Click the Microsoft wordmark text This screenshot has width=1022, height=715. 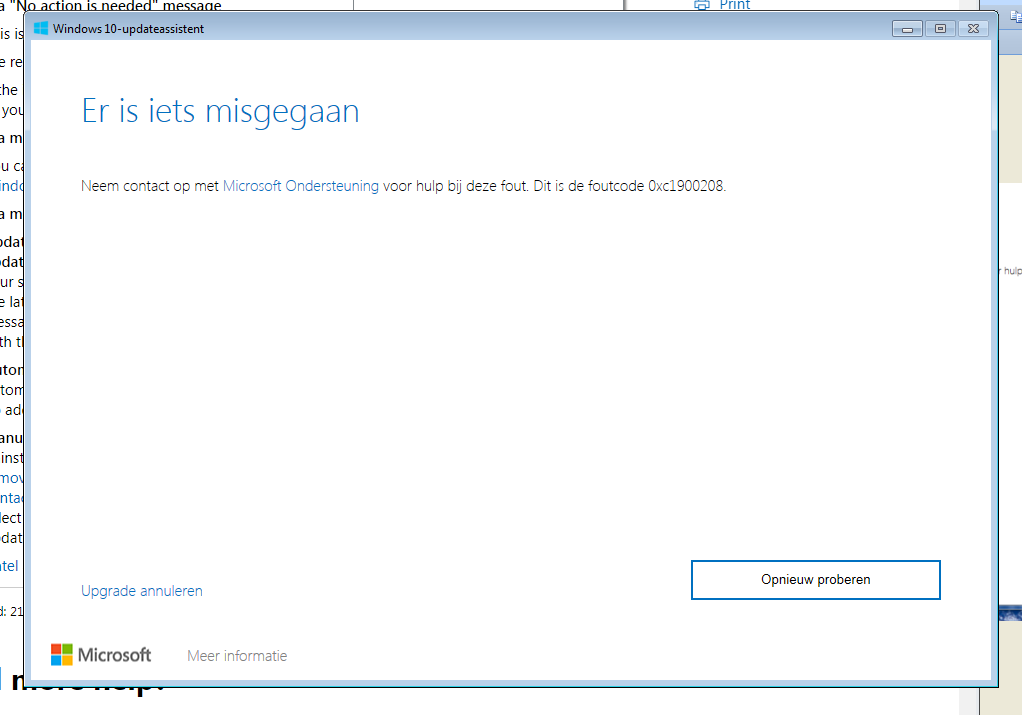[115, 655]
